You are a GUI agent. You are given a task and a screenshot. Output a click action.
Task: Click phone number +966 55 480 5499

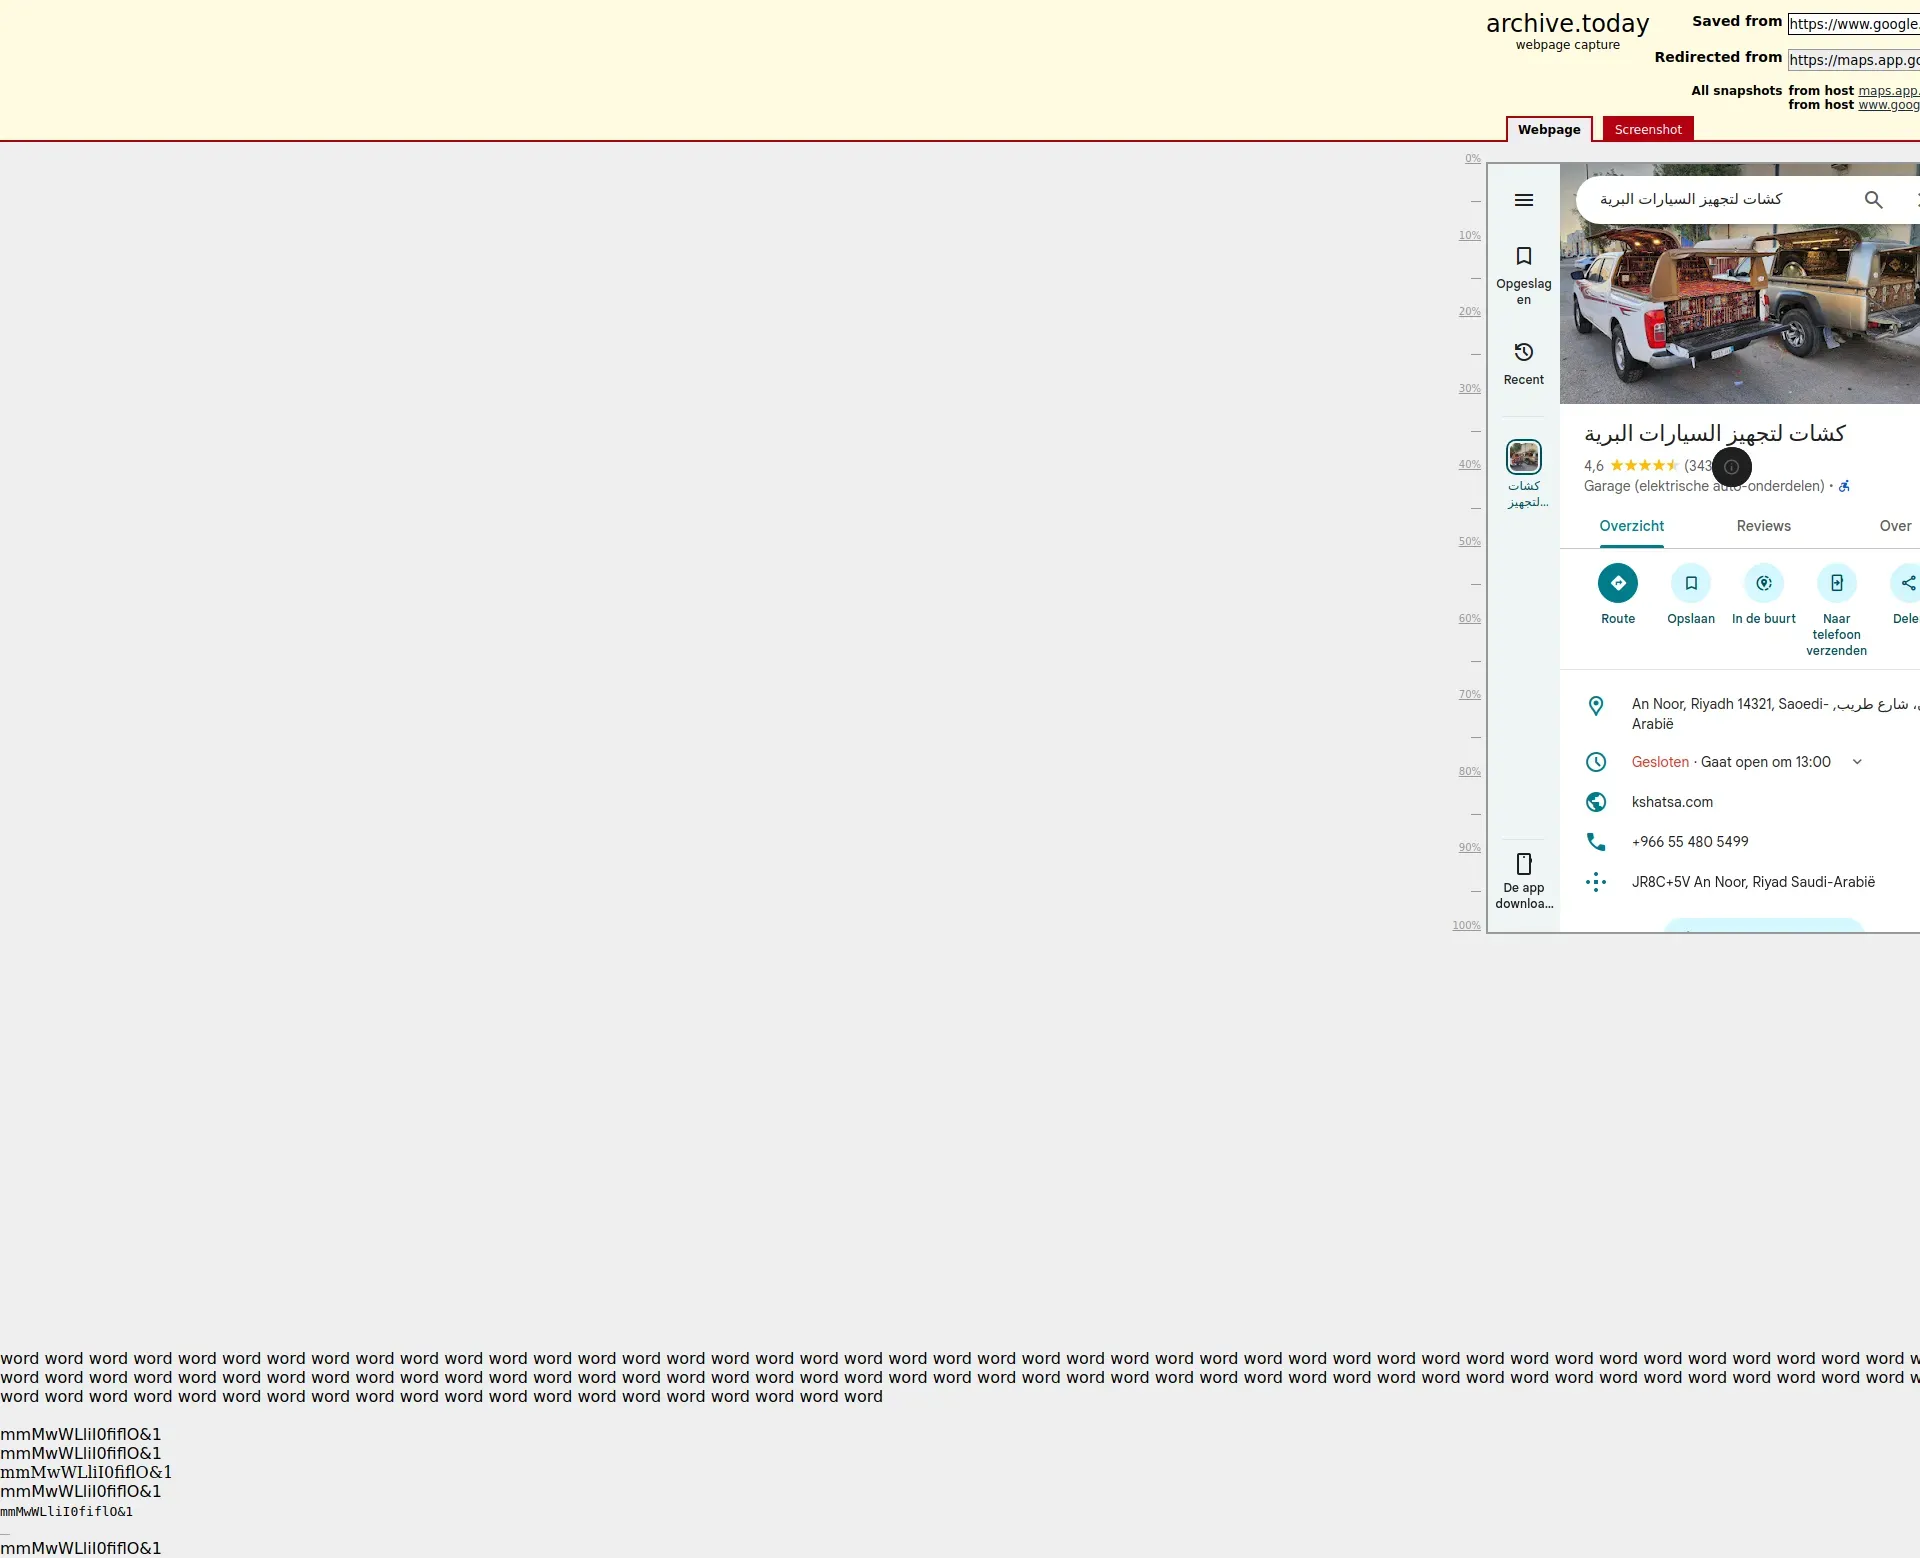(1690, 842)
